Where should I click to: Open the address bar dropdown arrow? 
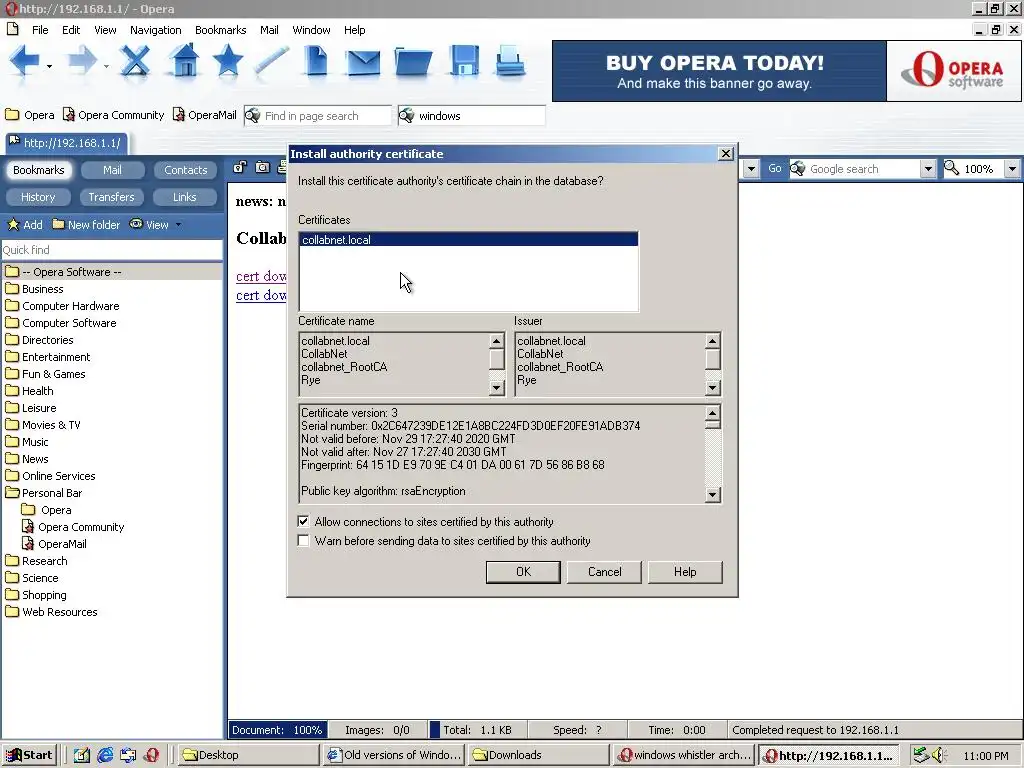pos(751,169)
